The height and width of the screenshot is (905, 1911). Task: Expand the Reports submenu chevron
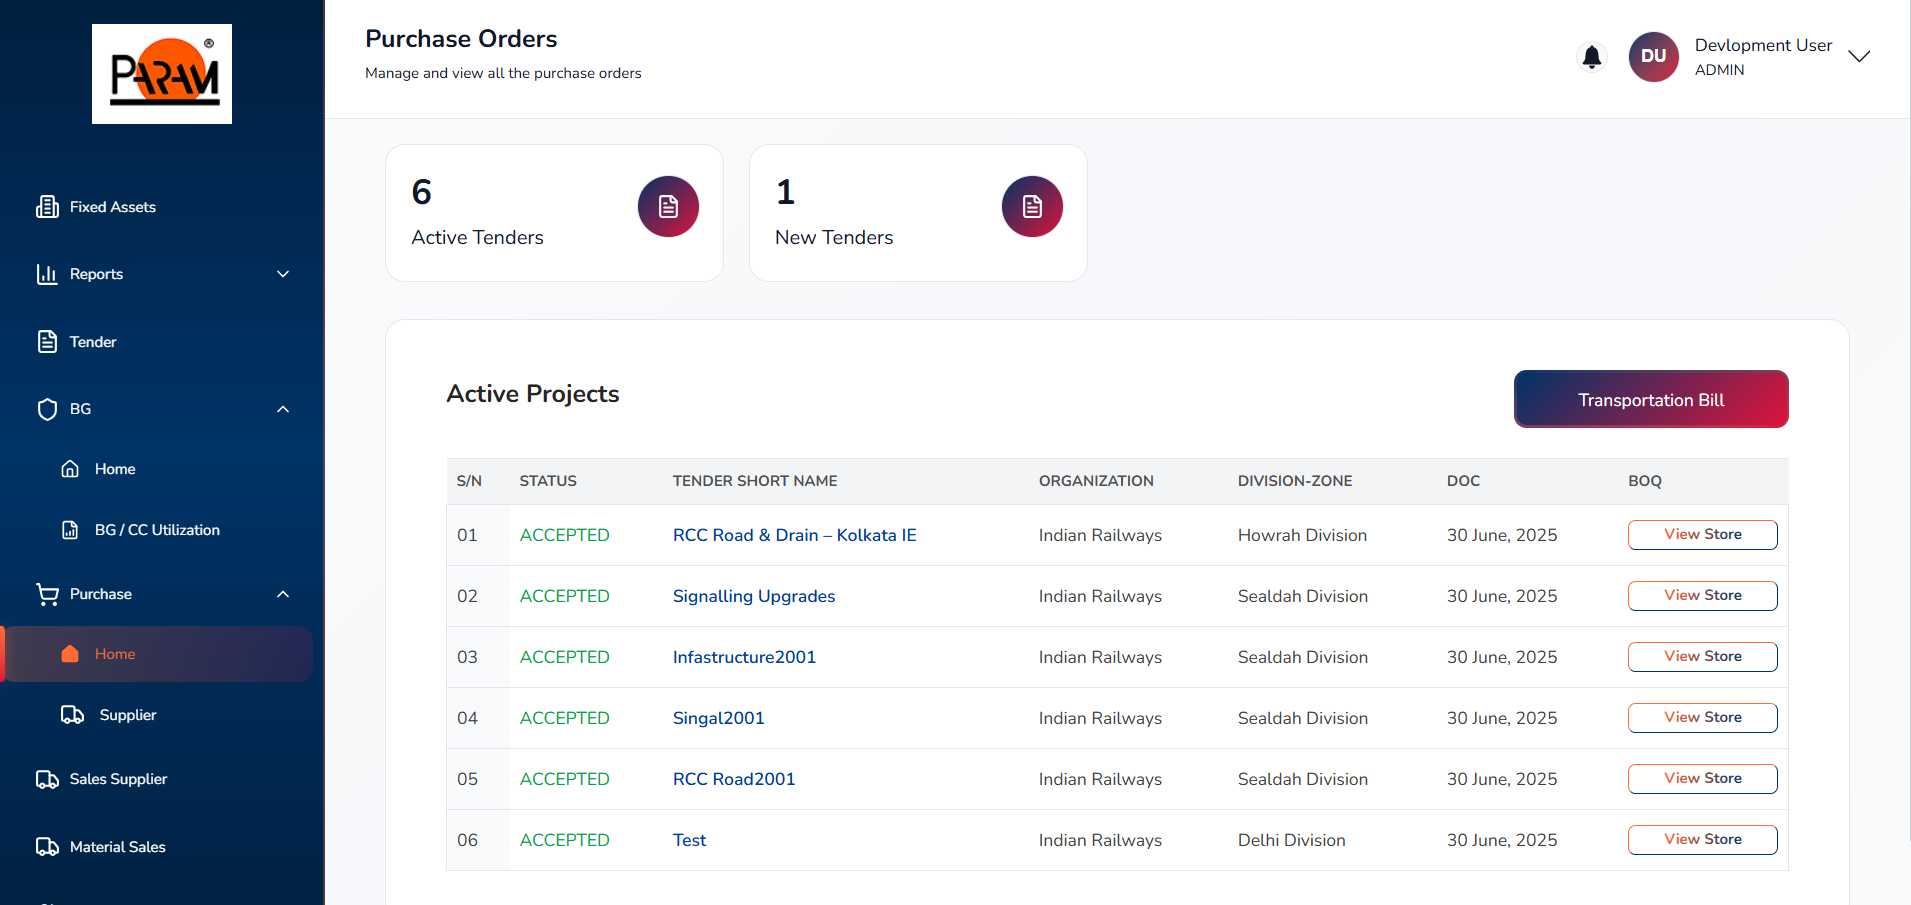(x=283, y=274)
